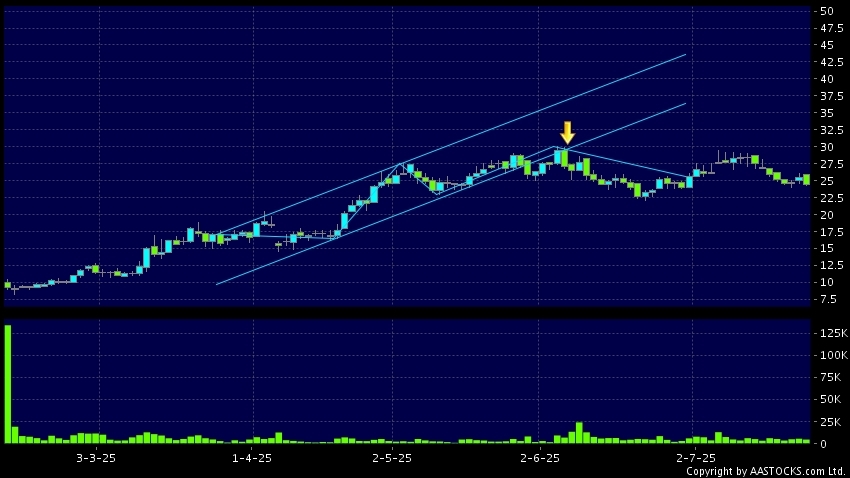Click the 22.5 price axis label

click(832, 198)
